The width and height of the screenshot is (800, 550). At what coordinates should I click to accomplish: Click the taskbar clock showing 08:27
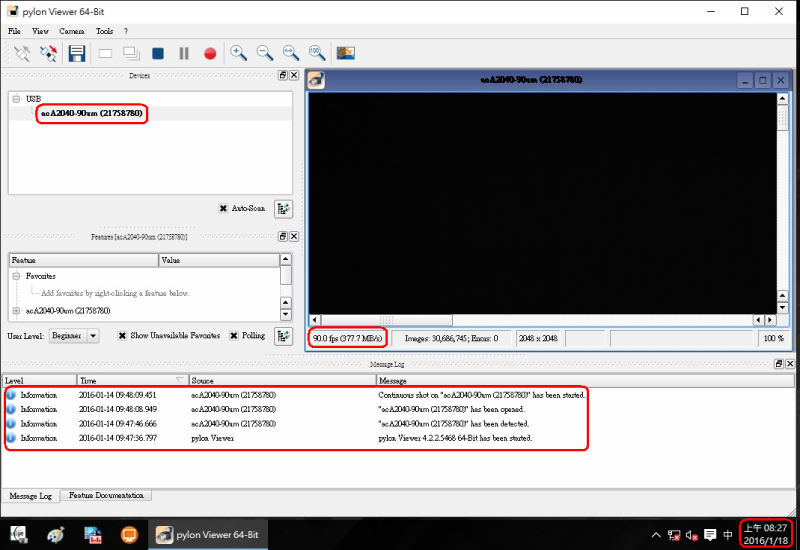click(766, 534)
